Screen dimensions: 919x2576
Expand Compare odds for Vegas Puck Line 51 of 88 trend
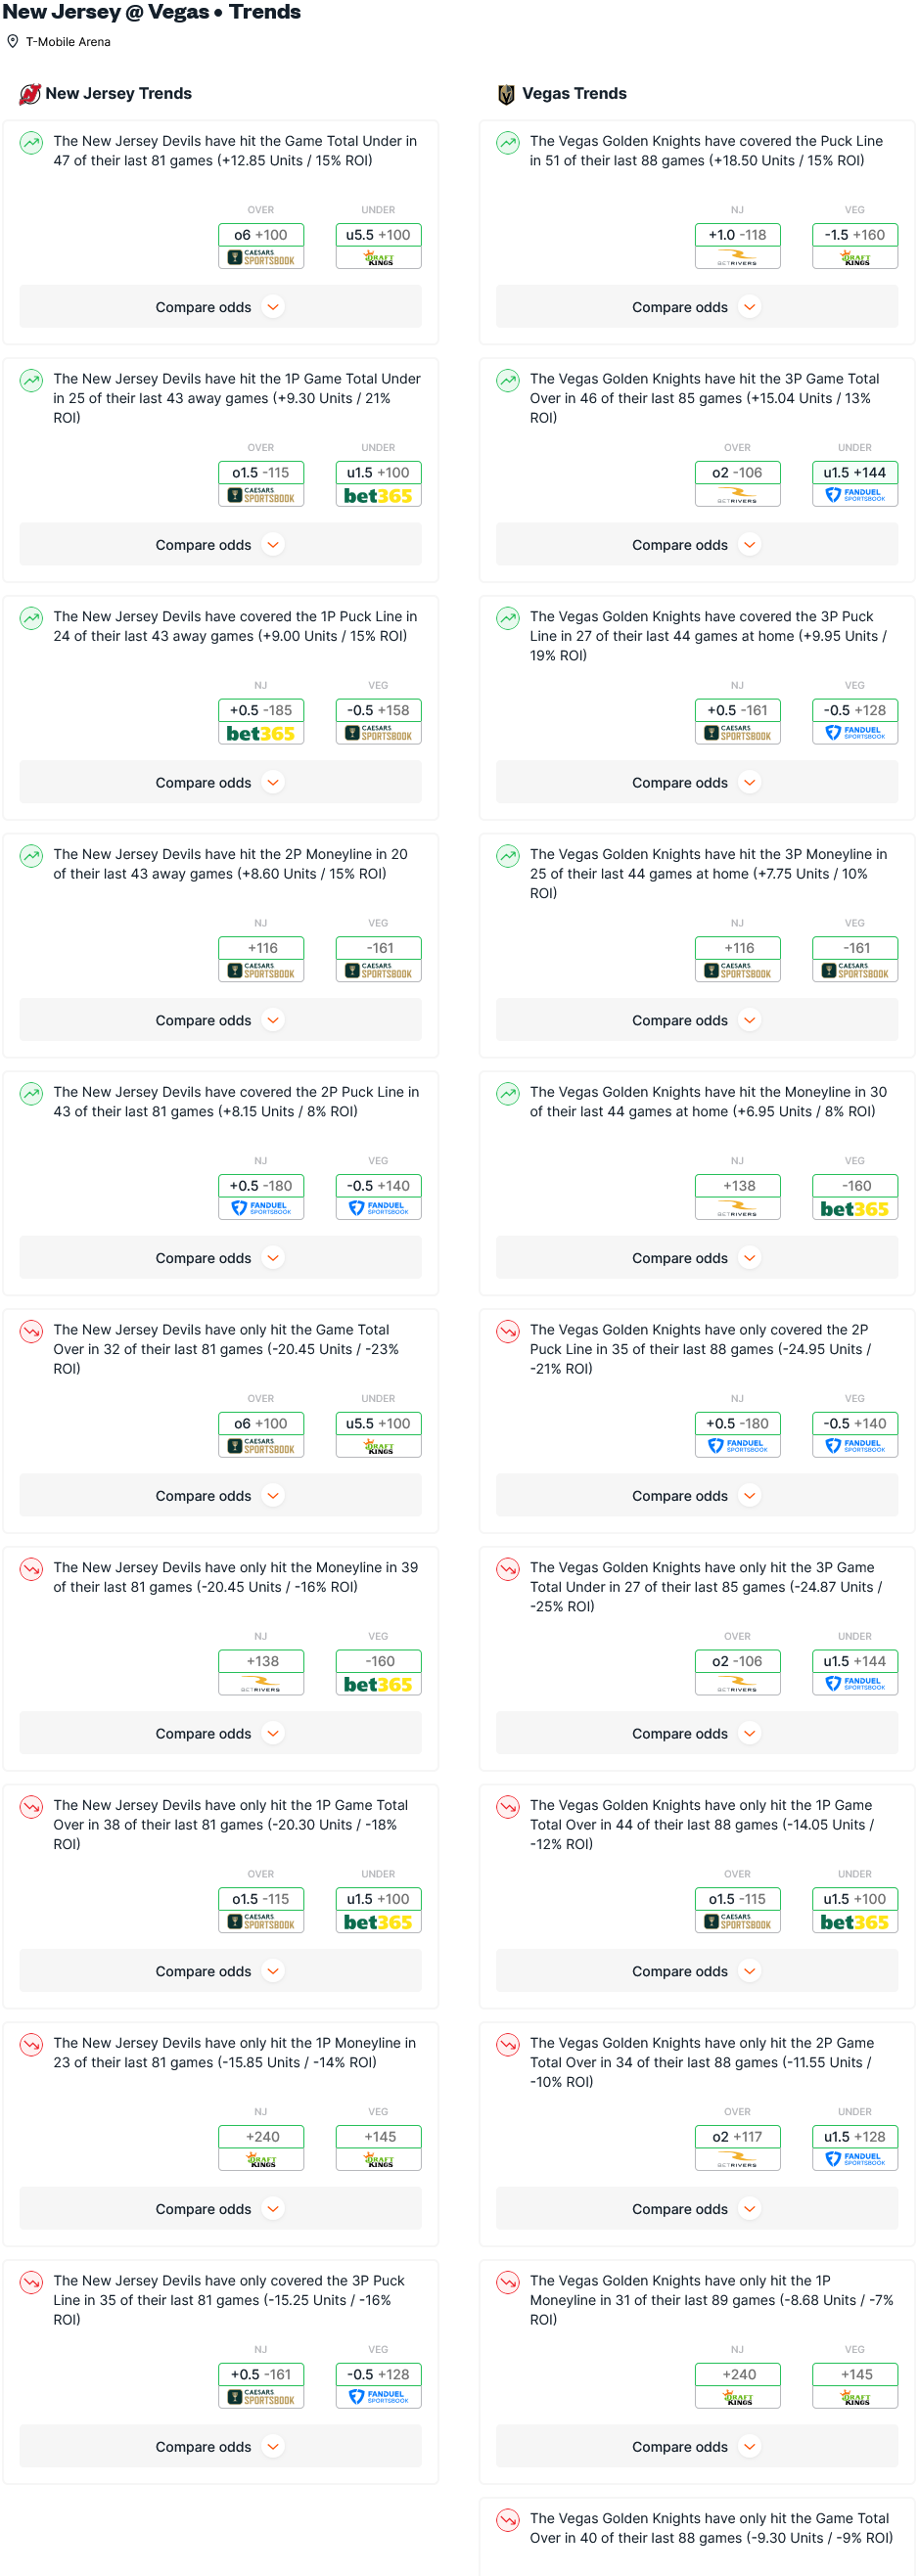pos(696,307)
